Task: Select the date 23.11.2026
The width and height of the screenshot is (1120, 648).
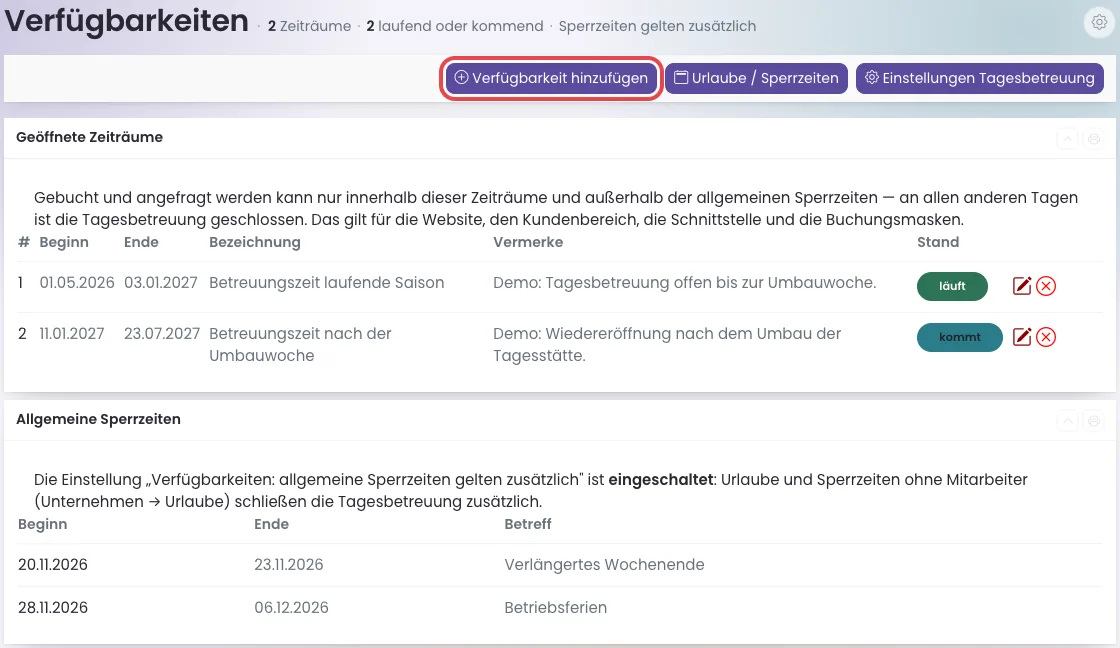Action: pos(289,564)
